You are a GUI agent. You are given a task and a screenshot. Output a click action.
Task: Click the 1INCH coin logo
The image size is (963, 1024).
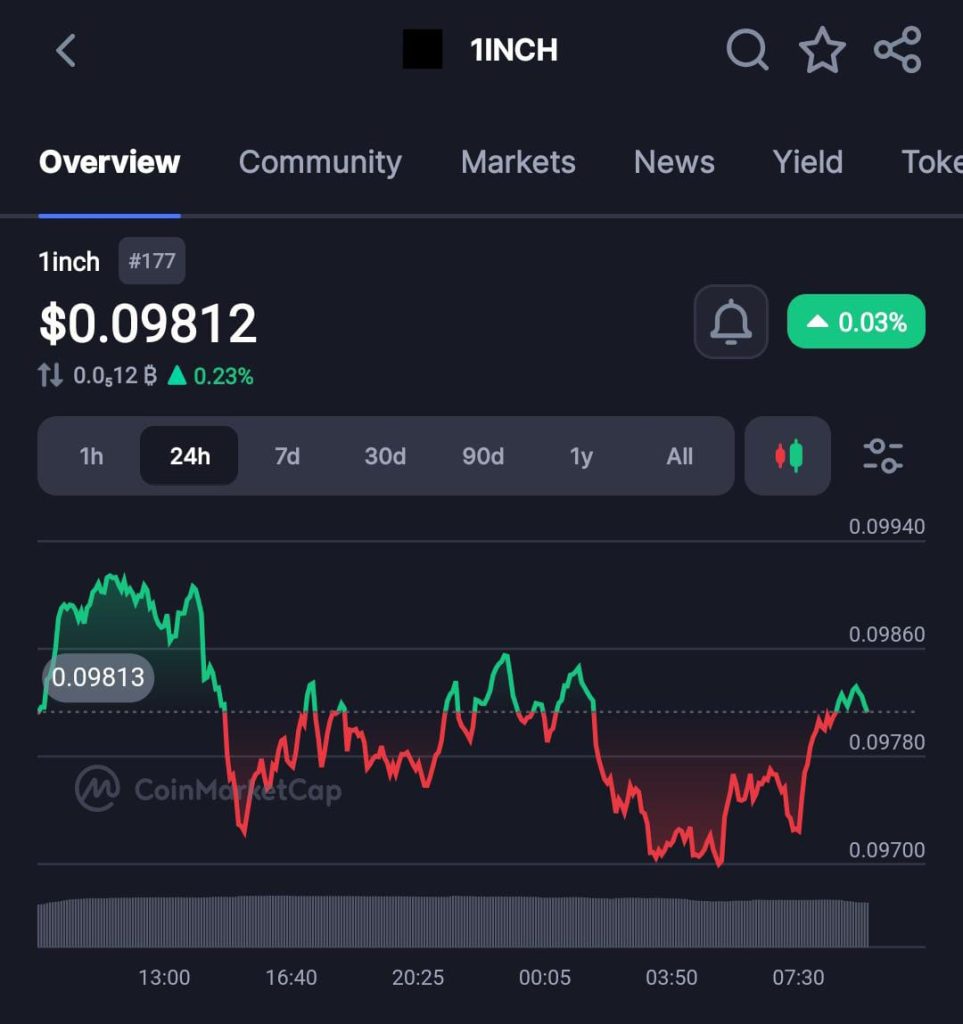click(x=422, y=50)
